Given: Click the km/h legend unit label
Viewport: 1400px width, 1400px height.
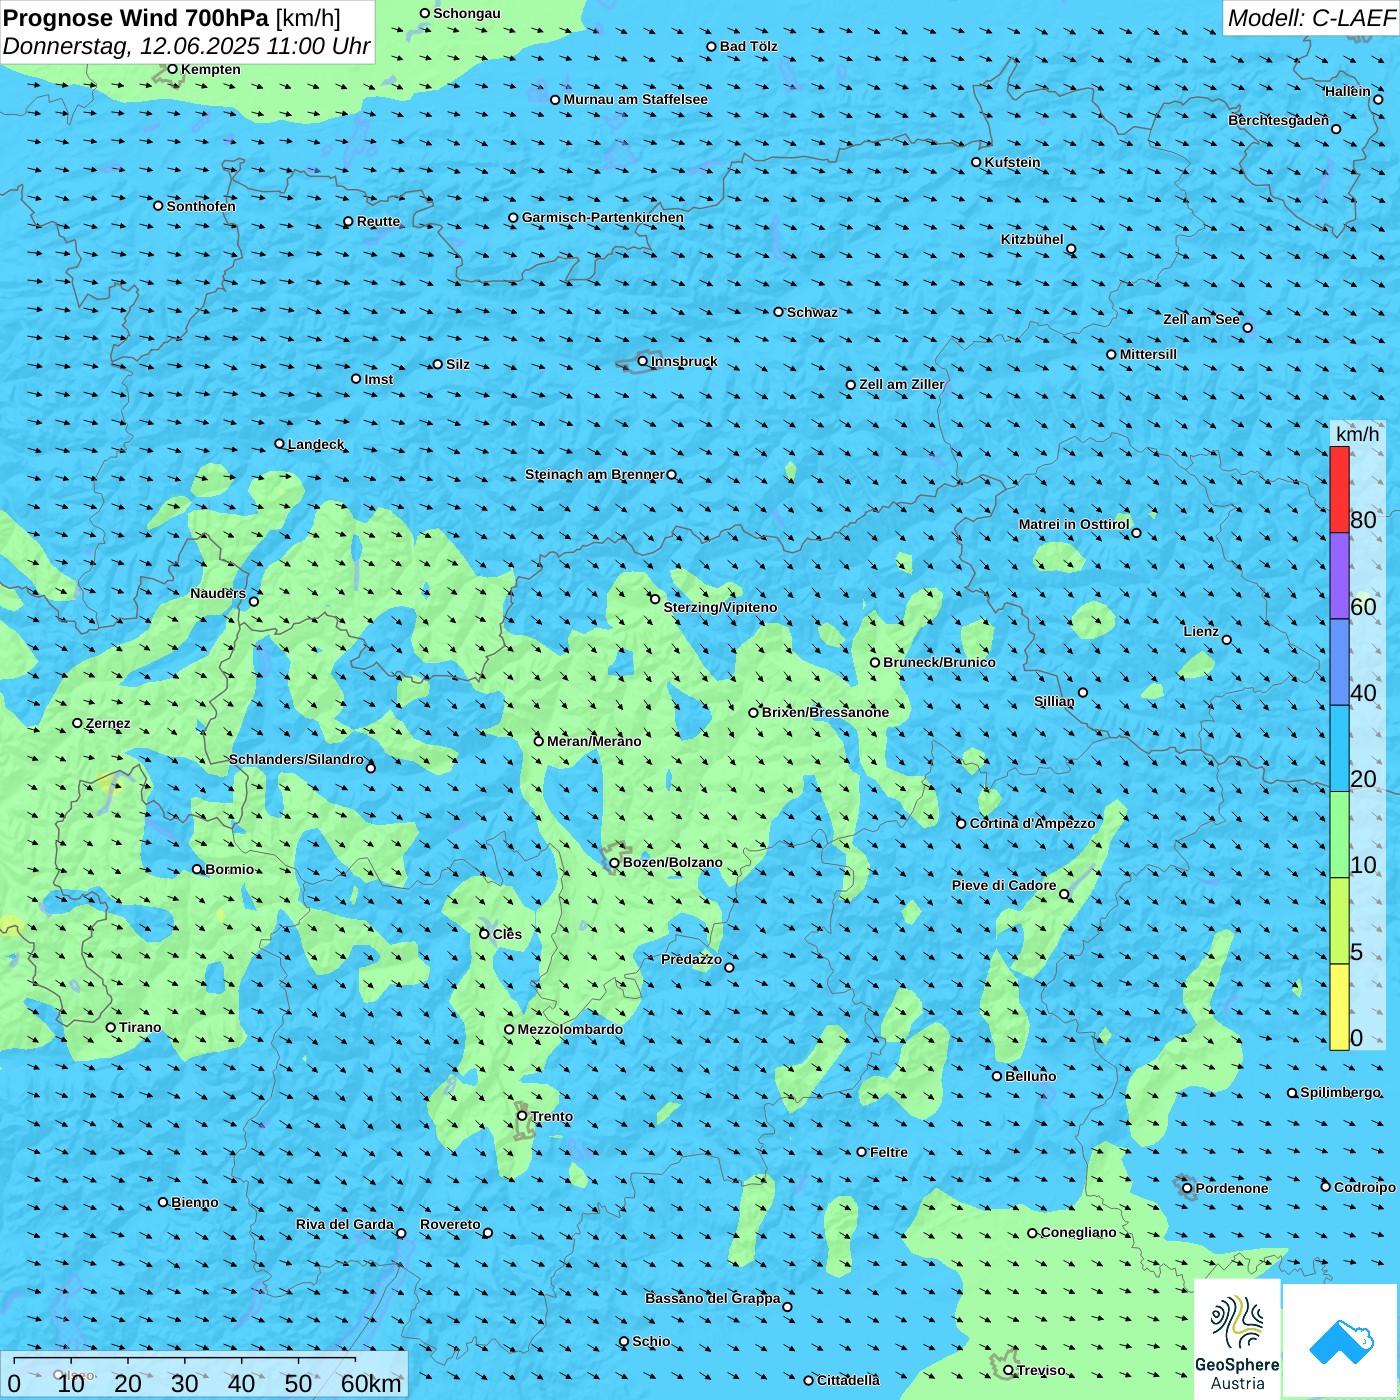Looking at the screenshot, I should tap(1358, 434).
